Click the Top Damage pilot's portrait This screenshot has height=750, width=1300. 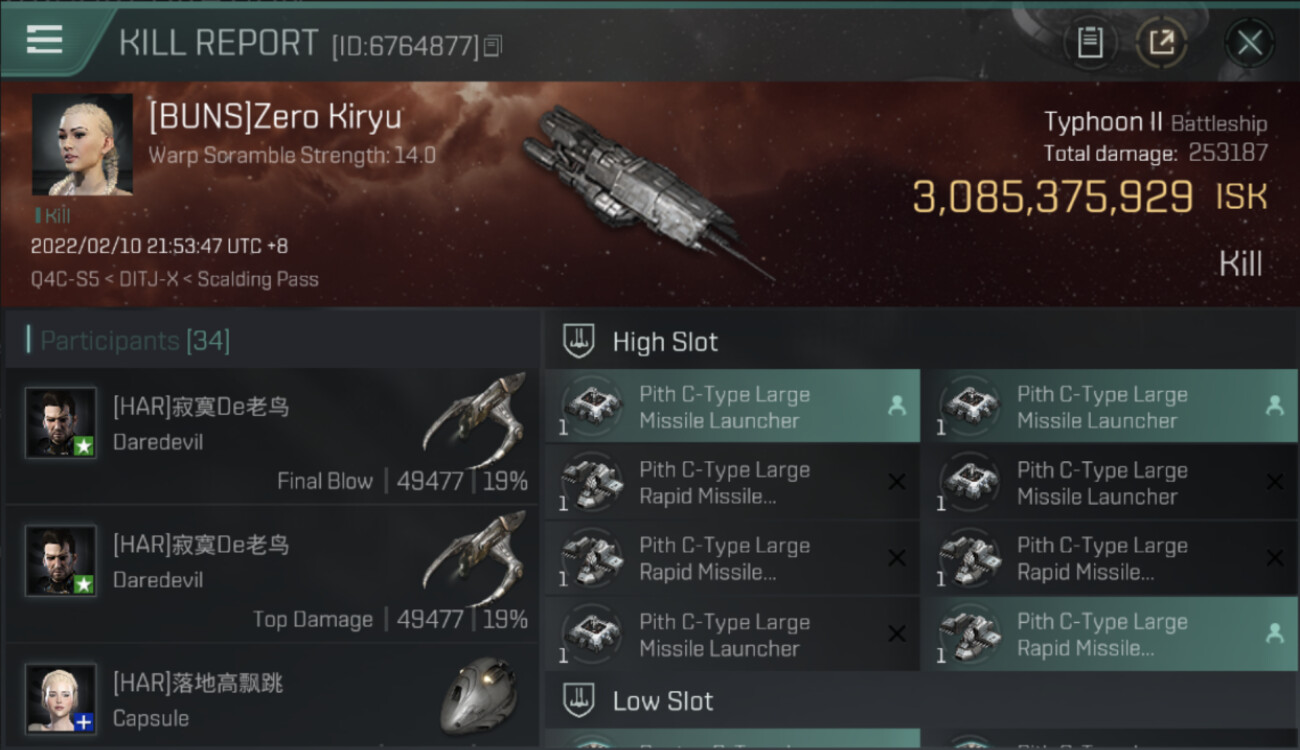[61, 561]
